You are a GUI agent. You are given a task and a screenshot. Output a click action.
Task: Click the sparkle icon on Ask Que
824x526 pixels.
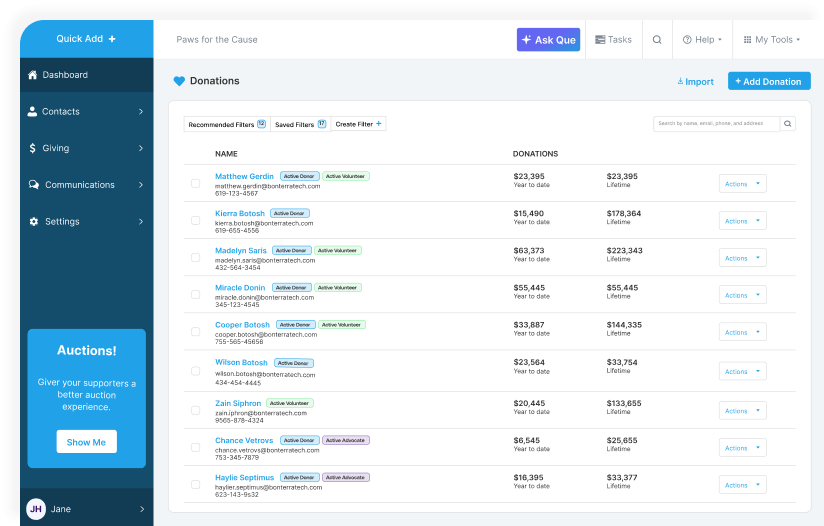point(526,39)
